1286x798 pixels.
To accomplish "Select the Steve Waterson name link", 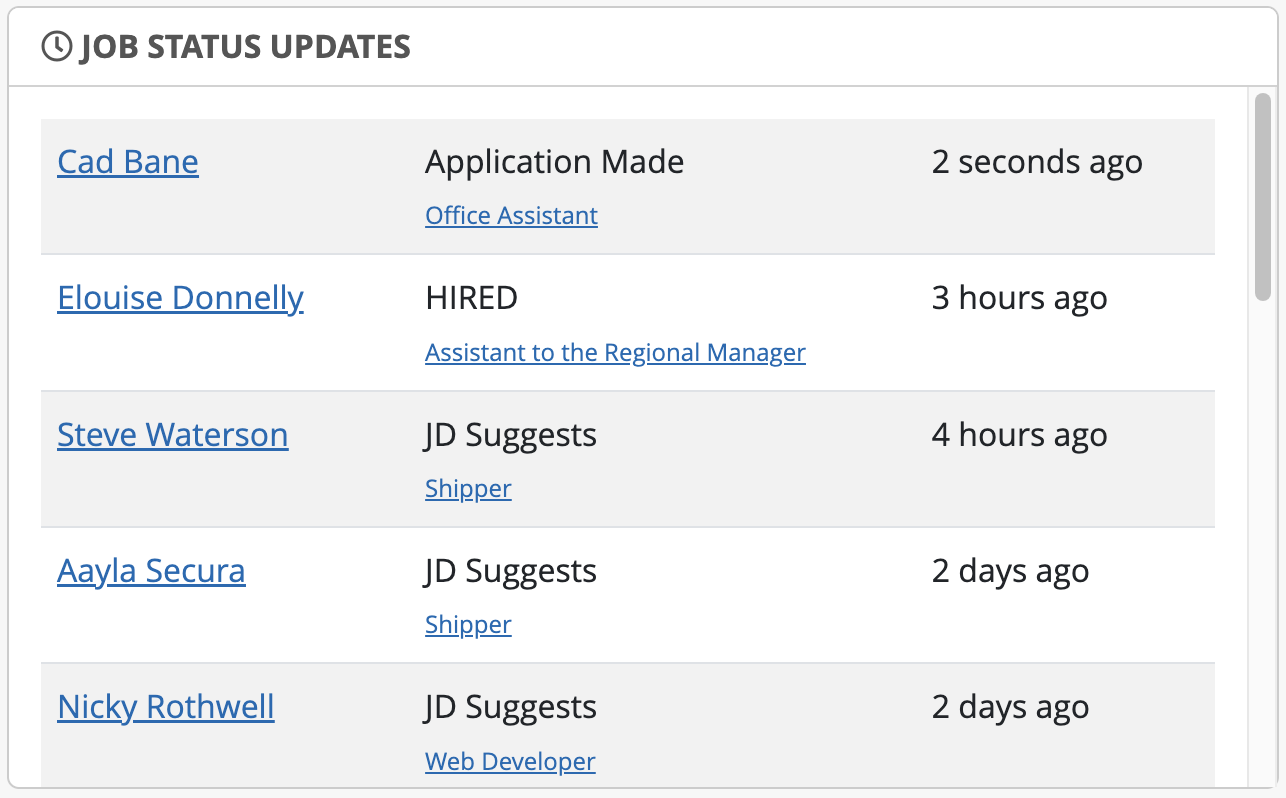I will tap(173, 435).
